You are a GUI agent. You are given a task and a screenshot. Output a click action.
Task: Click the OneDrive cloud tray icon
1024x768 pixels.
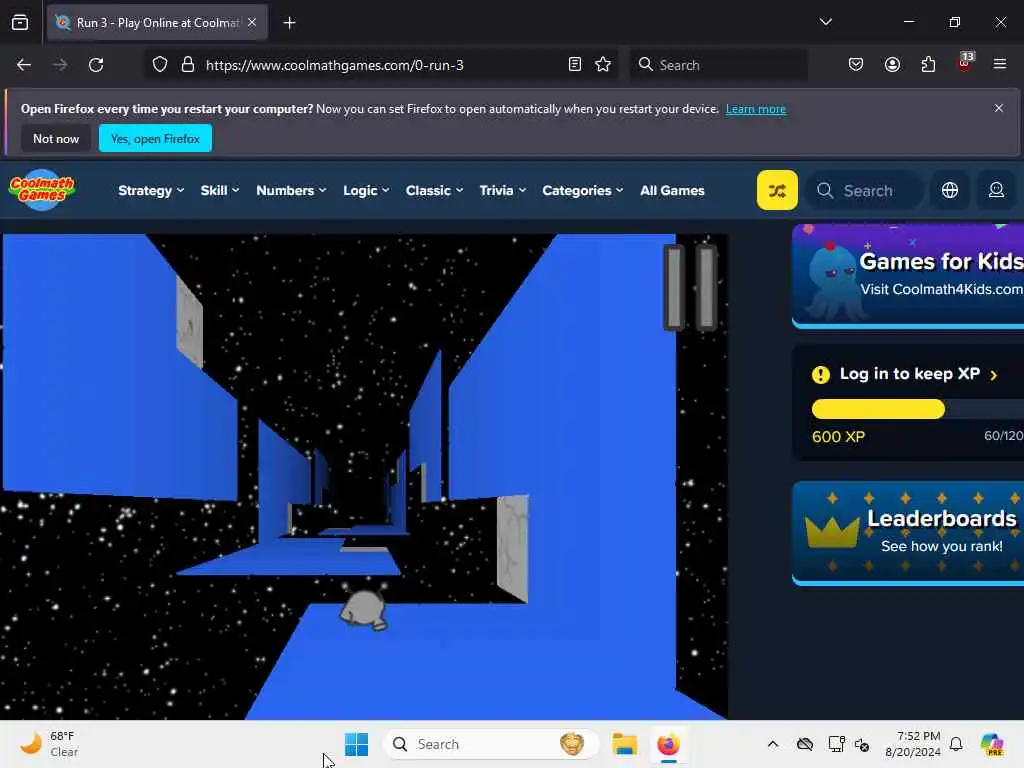(x=805, y=744)
